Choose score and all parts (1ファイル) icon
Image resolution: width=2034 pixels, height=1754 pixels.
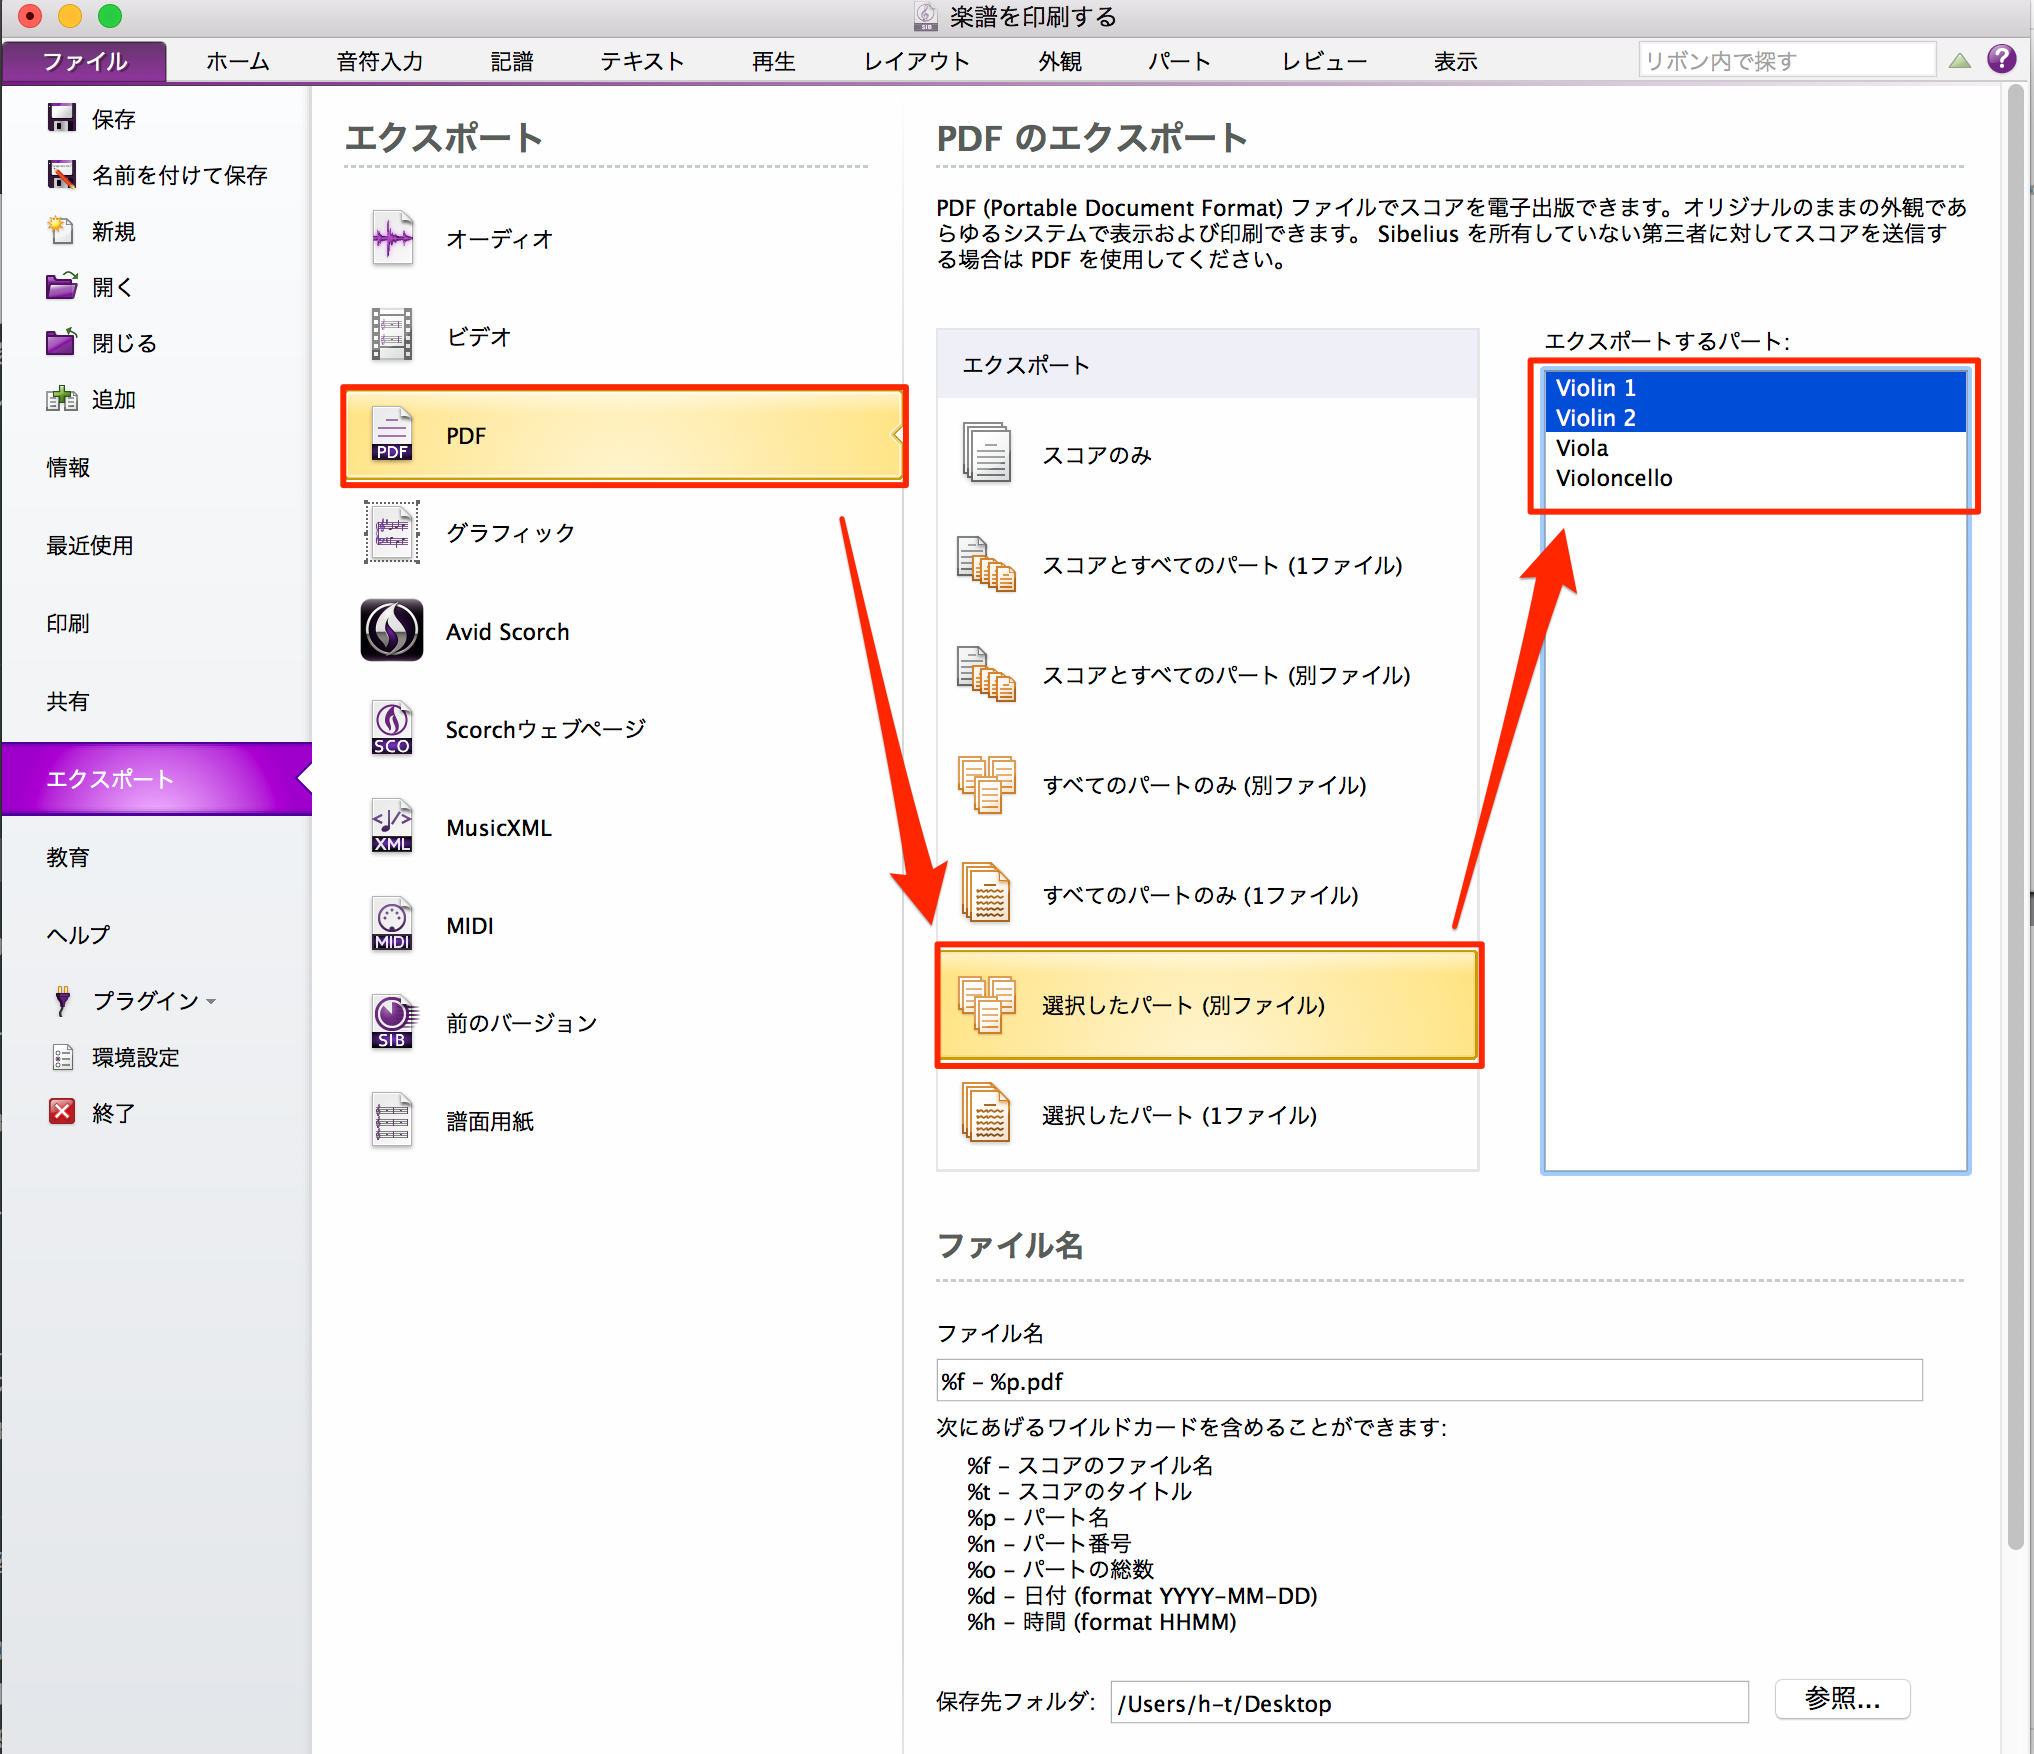pos(988,564)
